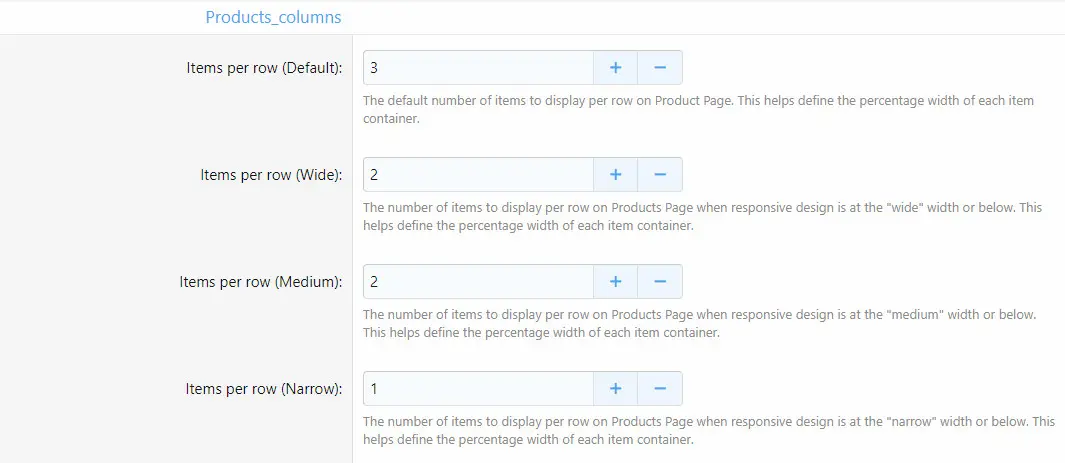The height and width of the screenshot is (463, 1065).
Task: Click the "wide" width description text
Action: (702, 217)
